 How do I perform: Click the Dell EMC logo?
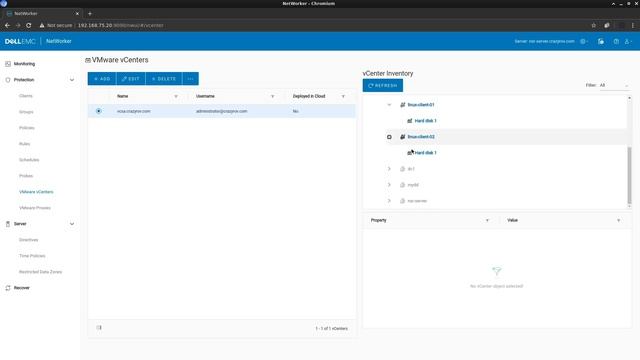(x=20, y=41)
